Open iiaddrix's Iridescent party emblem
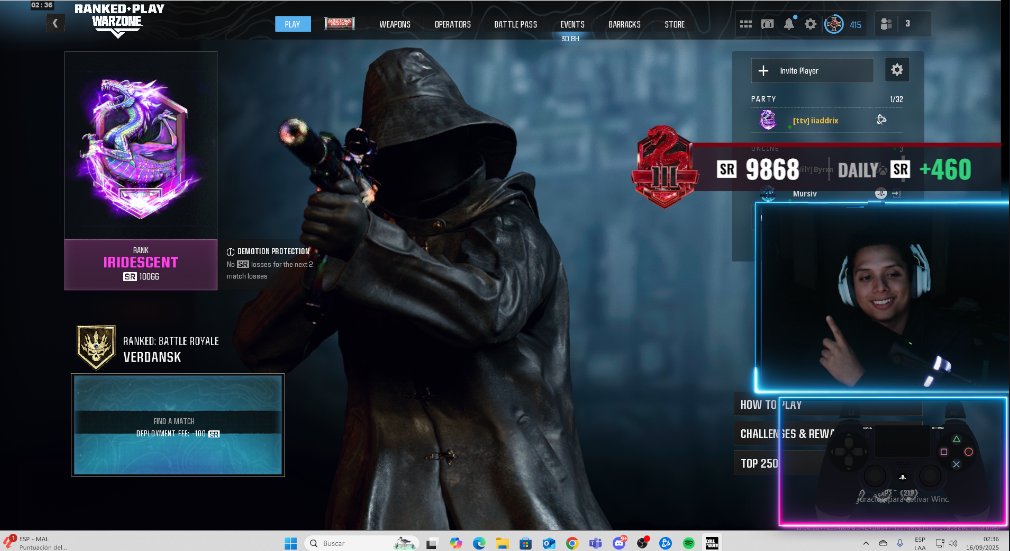Viewport: 1010px width, 551px height. click(767, 120)
